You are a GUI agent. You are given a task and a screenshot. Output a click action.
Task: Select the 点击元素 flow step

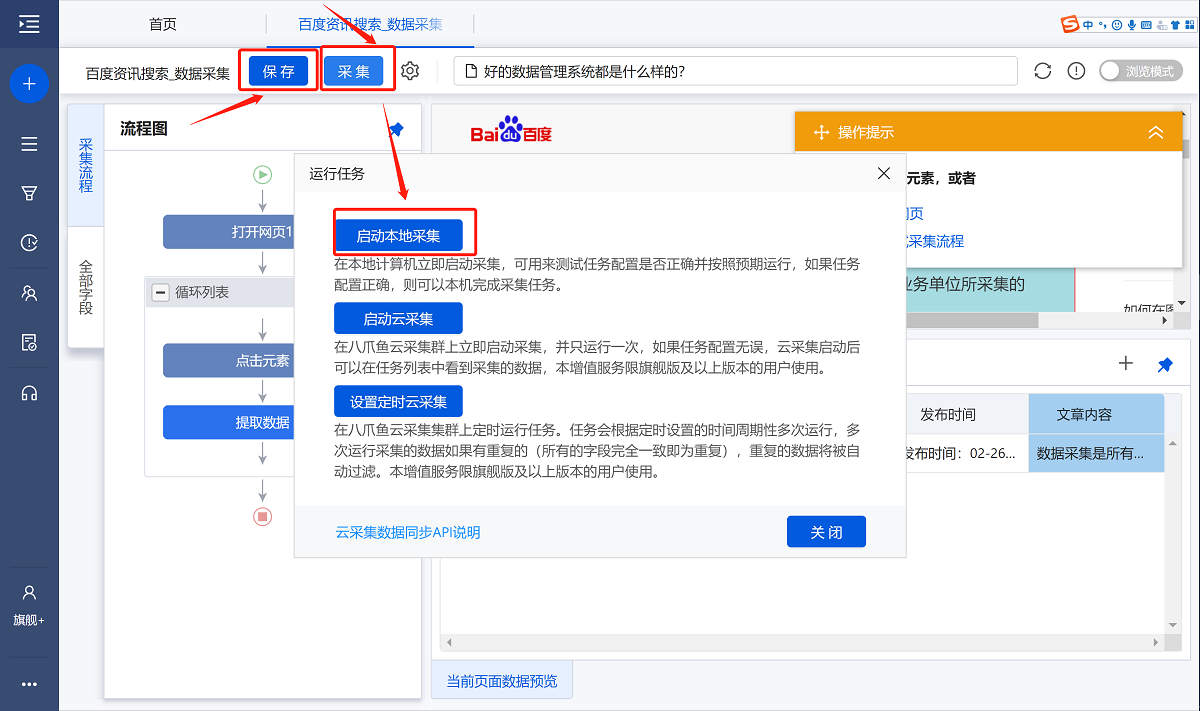pos(229,361)
